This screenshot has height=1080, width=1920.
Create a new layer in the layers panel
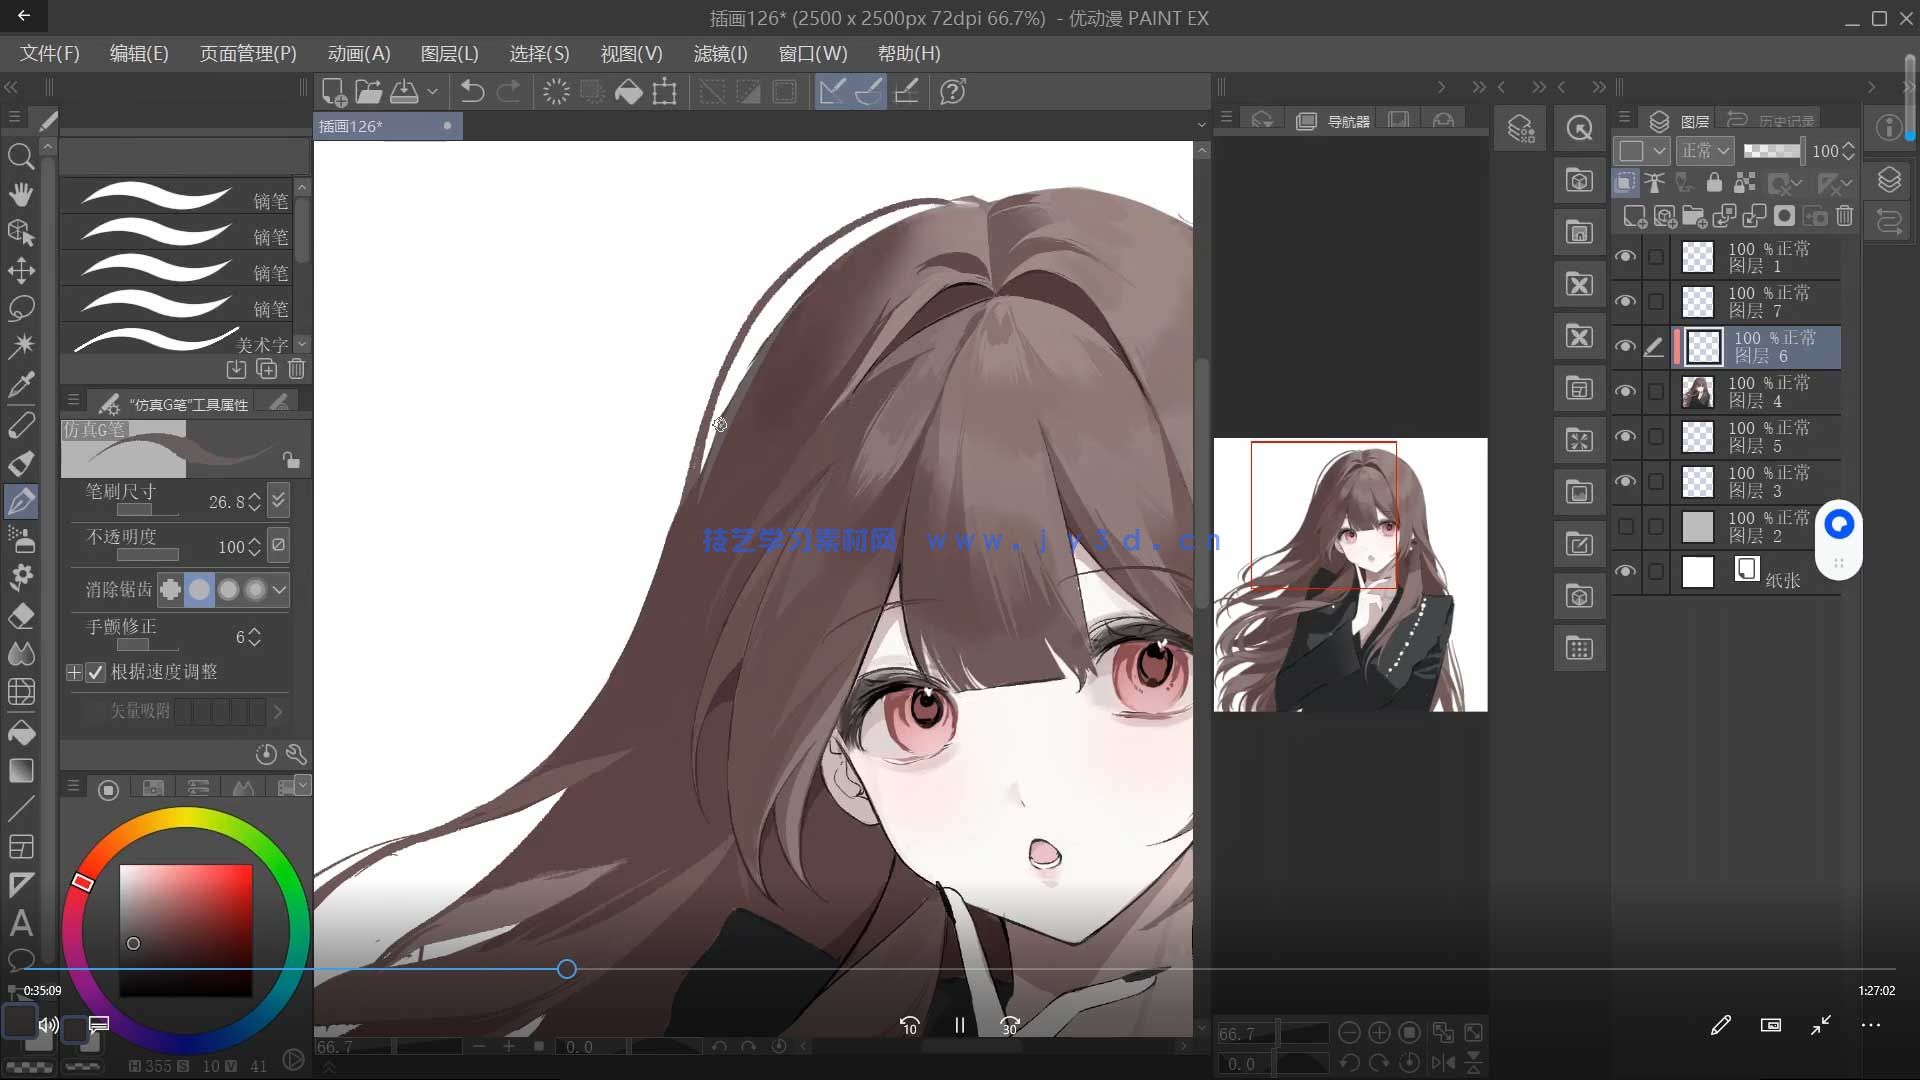tap(1635, 216)
